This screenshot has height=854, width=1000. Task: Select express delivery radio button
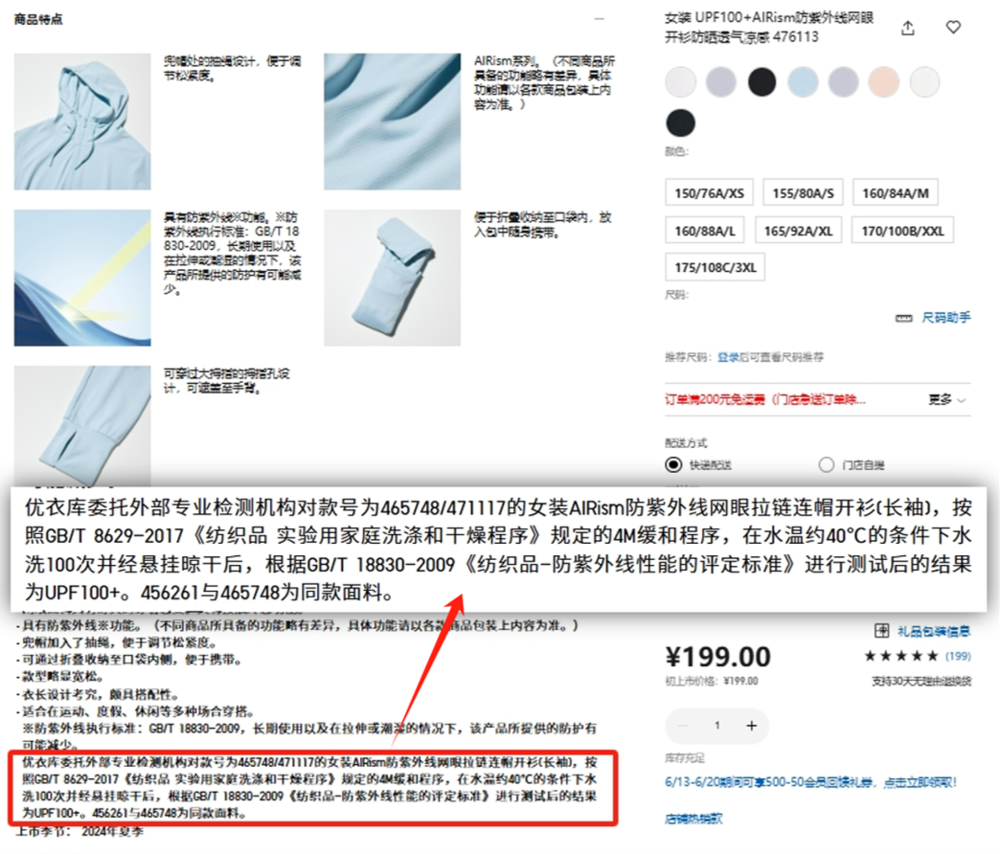pos(673,464)
